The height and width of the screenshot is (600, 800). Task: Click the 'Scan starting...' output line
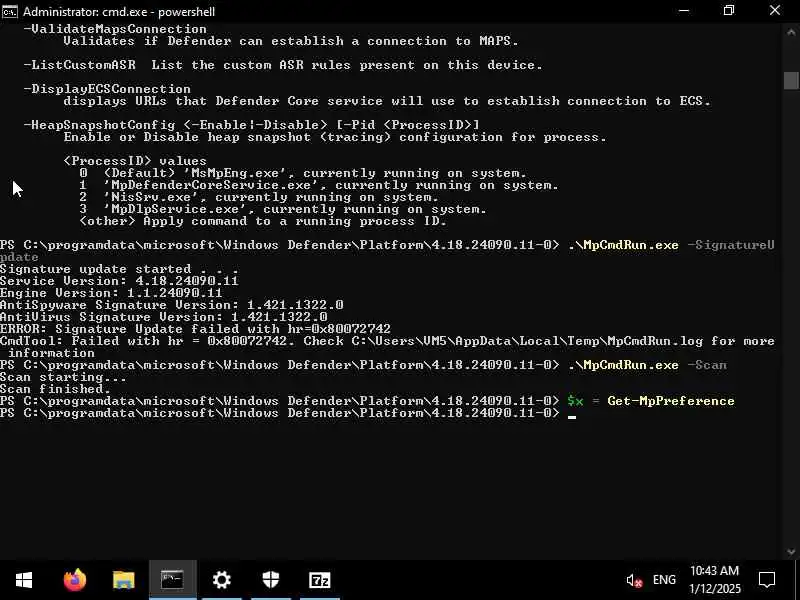coord(63,377)
